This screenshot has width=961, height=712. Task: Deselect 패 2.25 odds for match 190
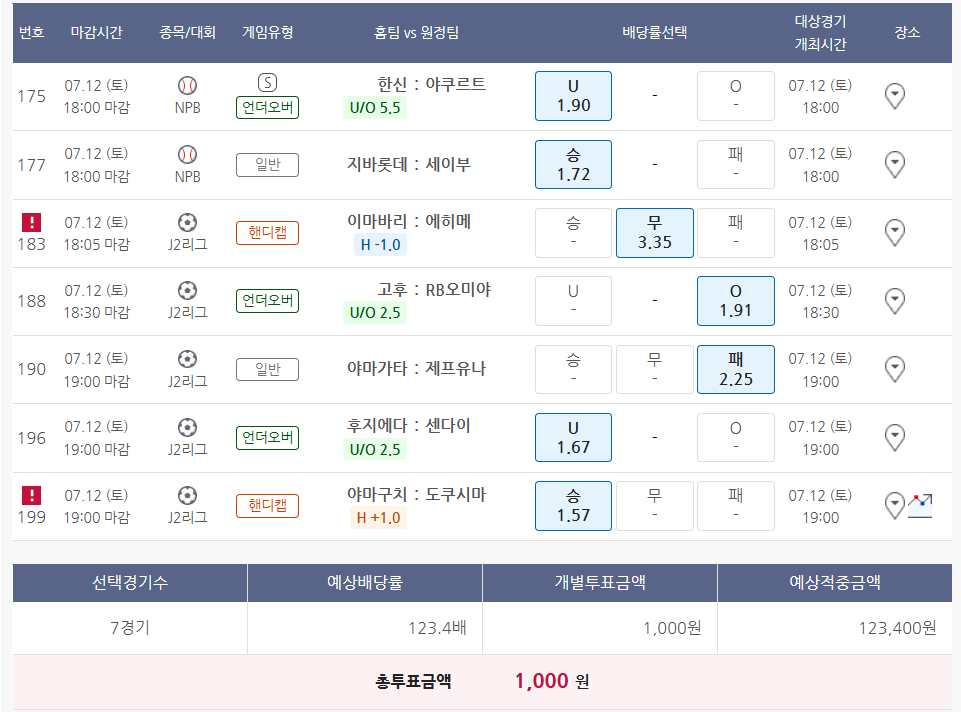point(735,369)
